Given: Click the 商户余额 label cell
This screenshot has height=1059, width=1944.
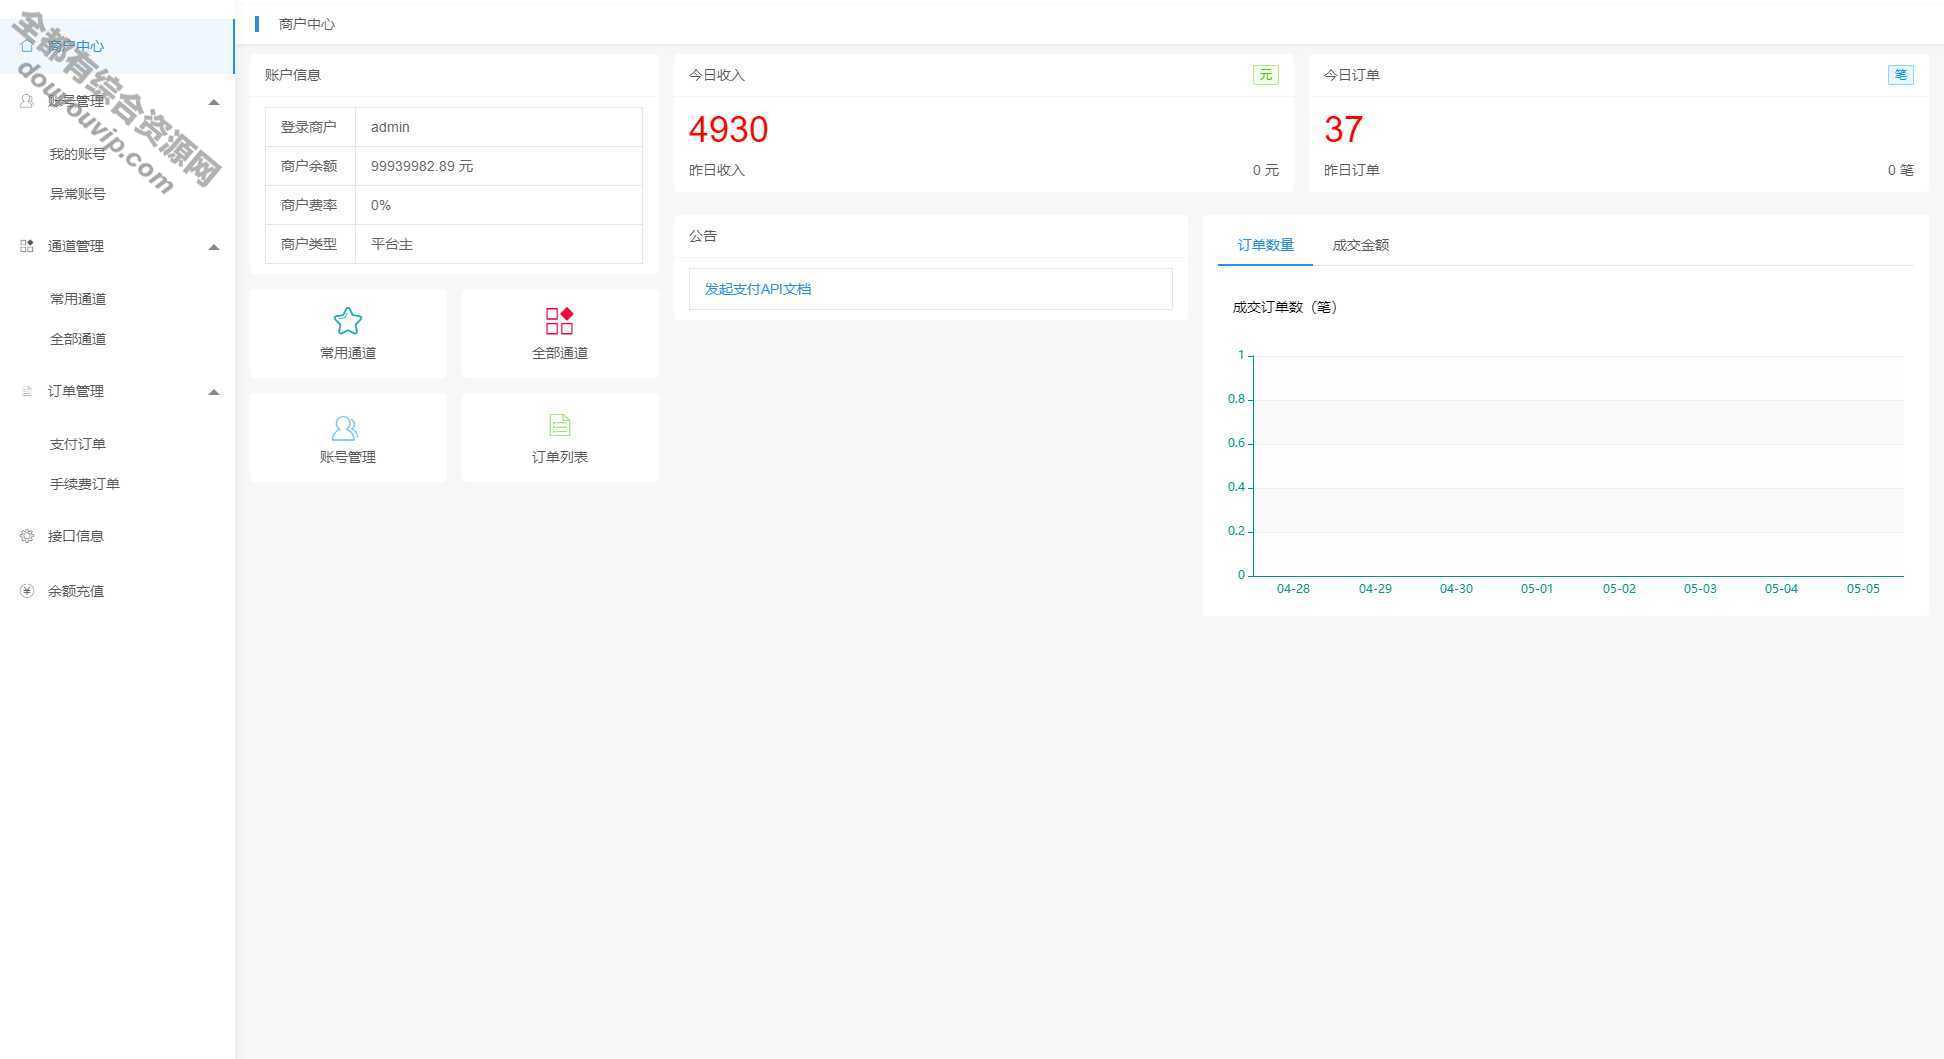Looking at the screenshot, I should point(310,166).
